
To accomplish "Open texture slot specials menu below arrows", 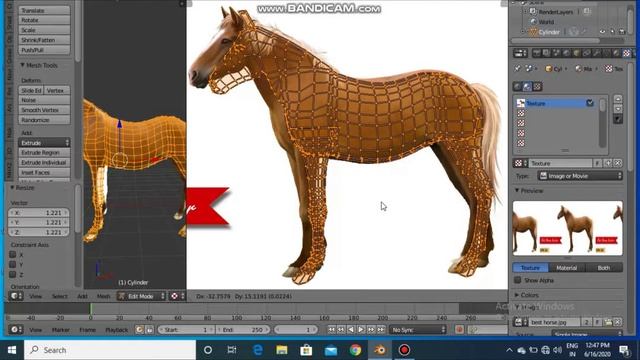I will [x=618, y=119].
